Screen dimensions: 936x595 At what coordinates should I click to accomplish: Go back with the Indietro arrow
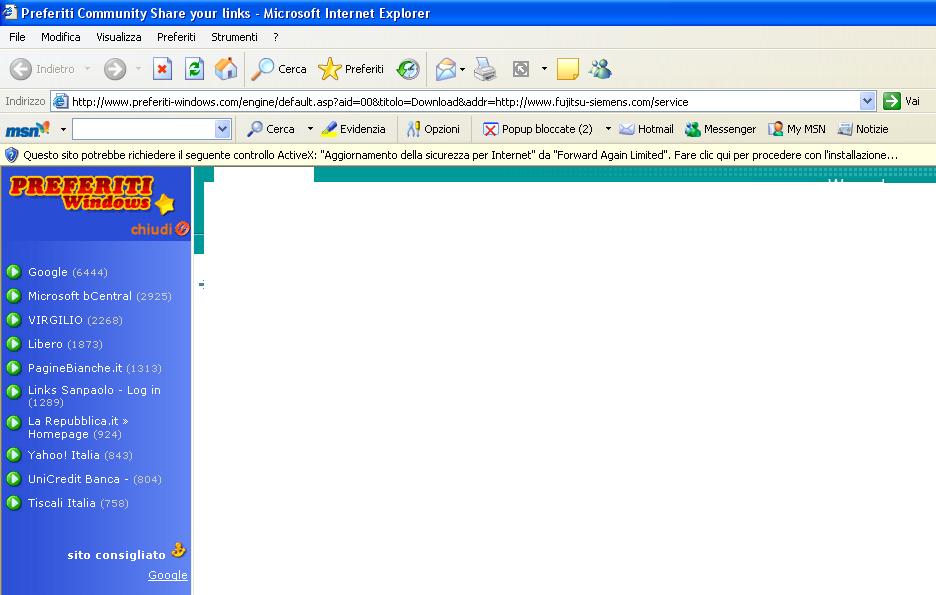pyautogui.click(x=42, y=69)
